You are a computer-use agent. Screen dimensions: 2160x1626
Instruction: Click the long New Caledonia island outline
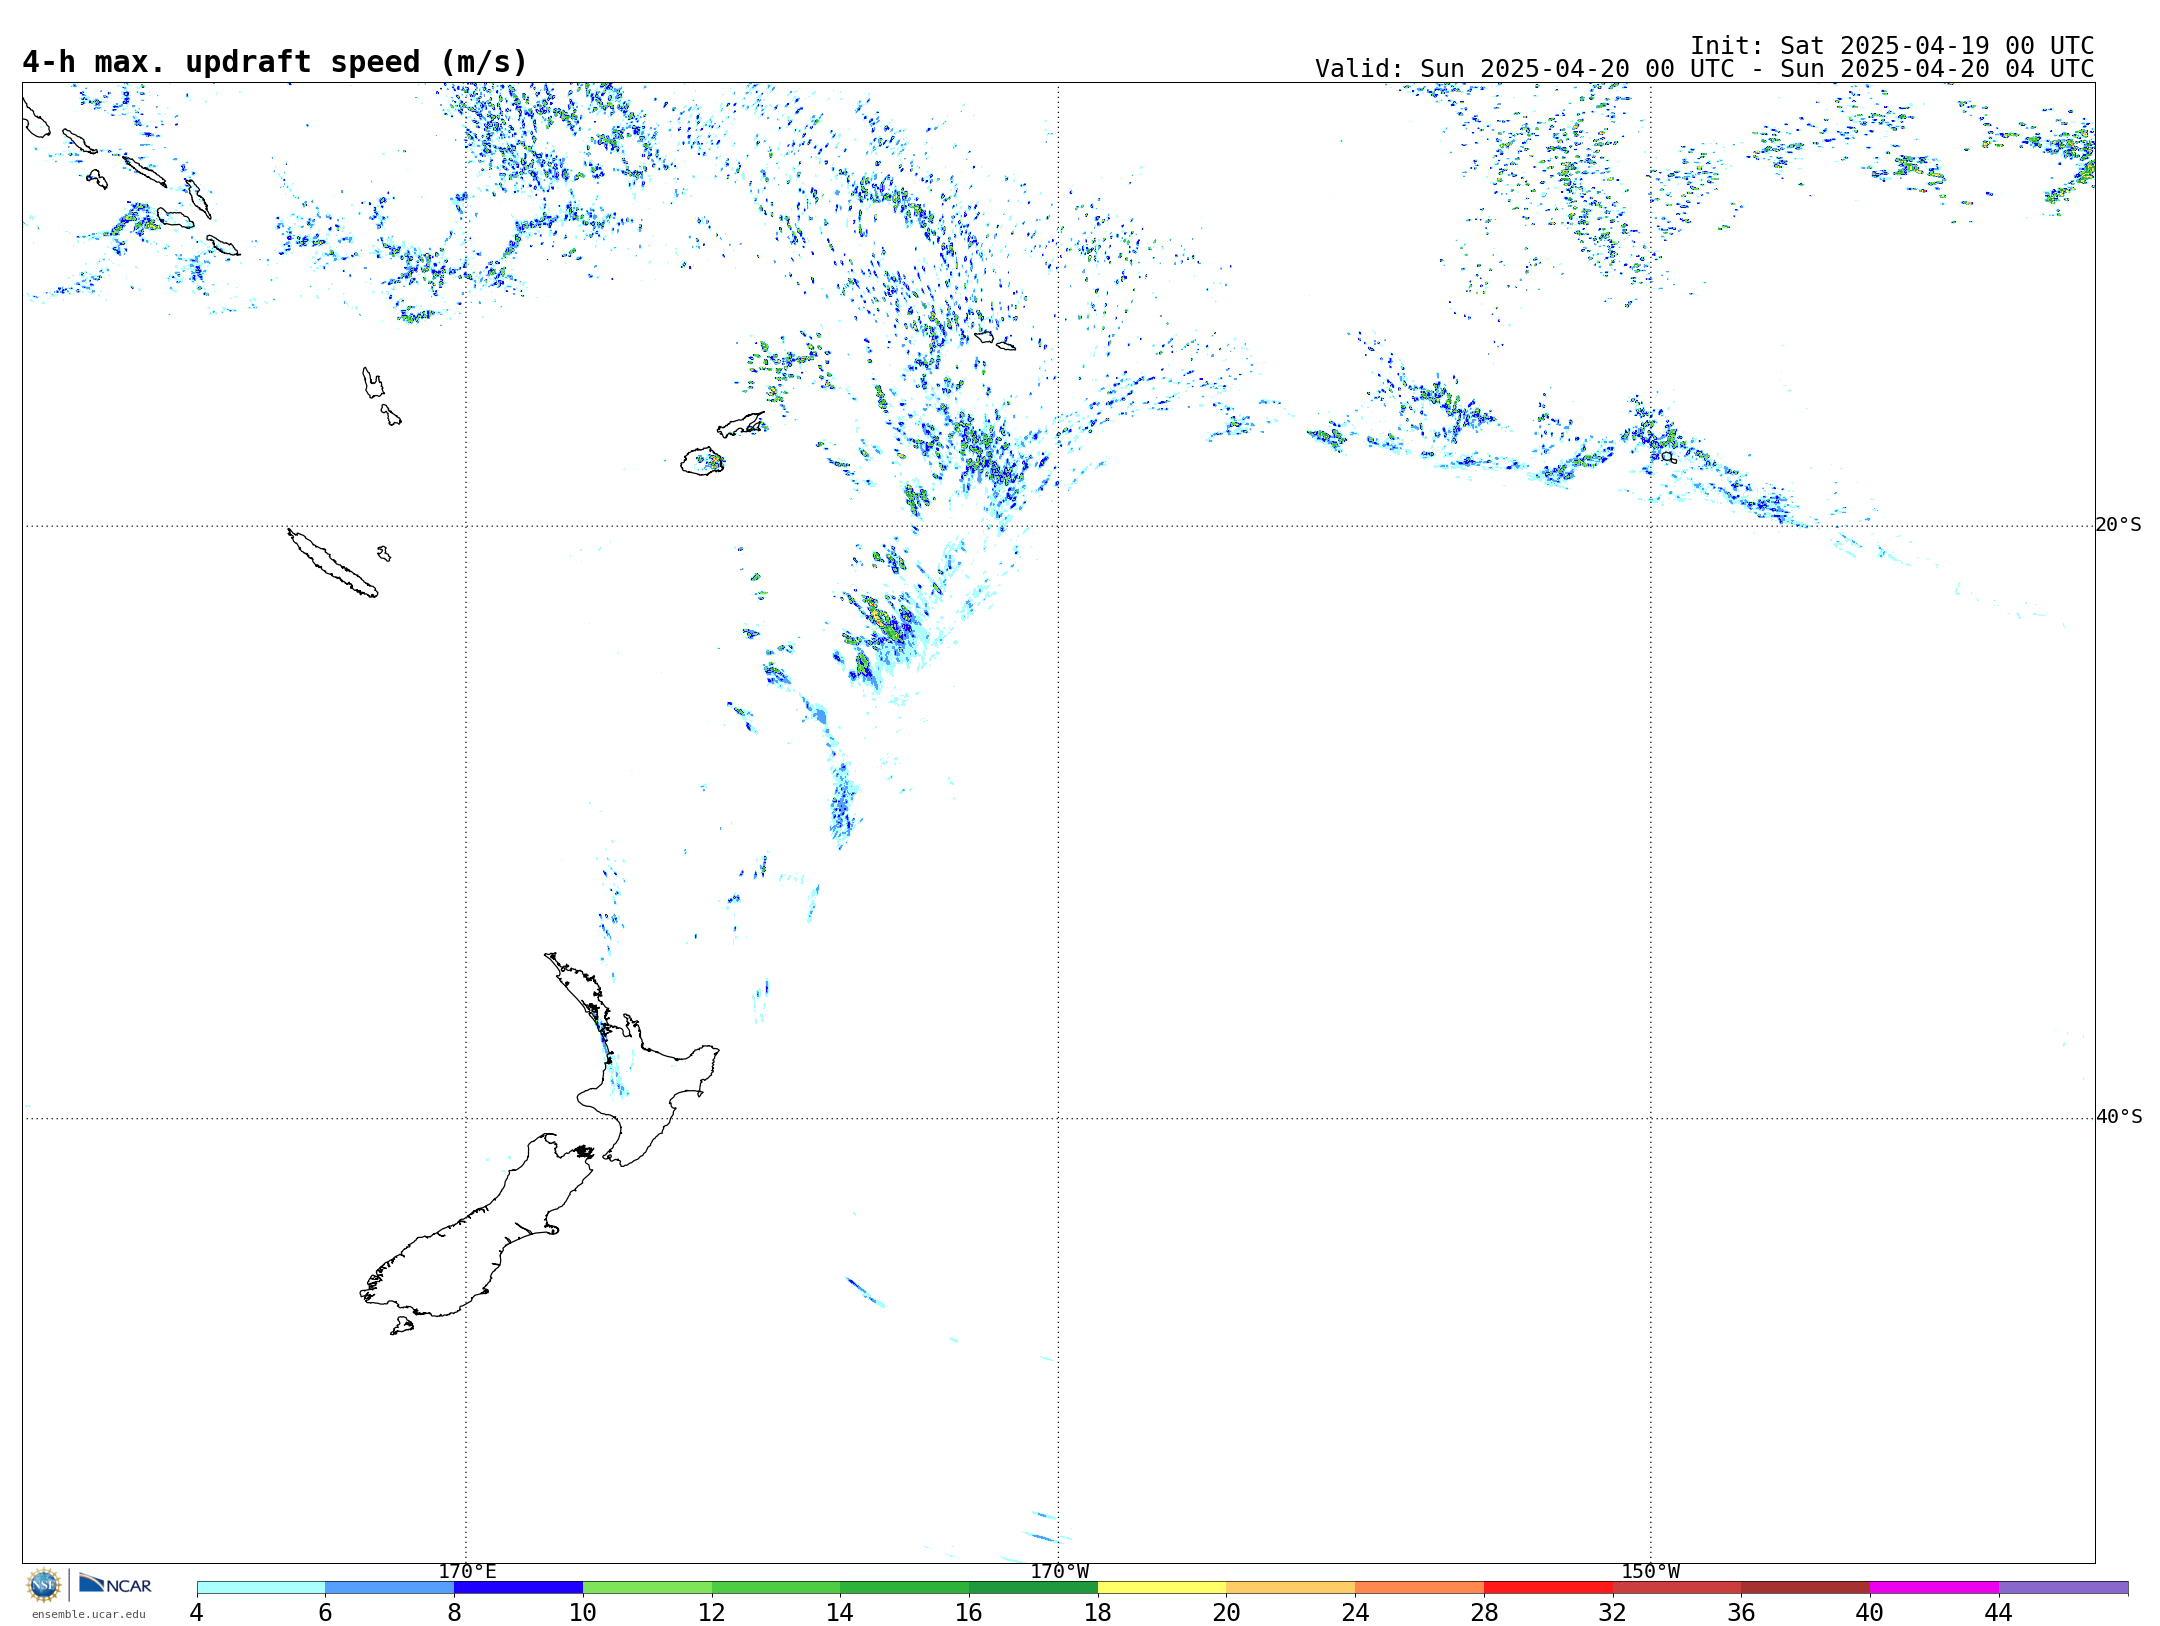pyautogui.click(x=332, y=564)
